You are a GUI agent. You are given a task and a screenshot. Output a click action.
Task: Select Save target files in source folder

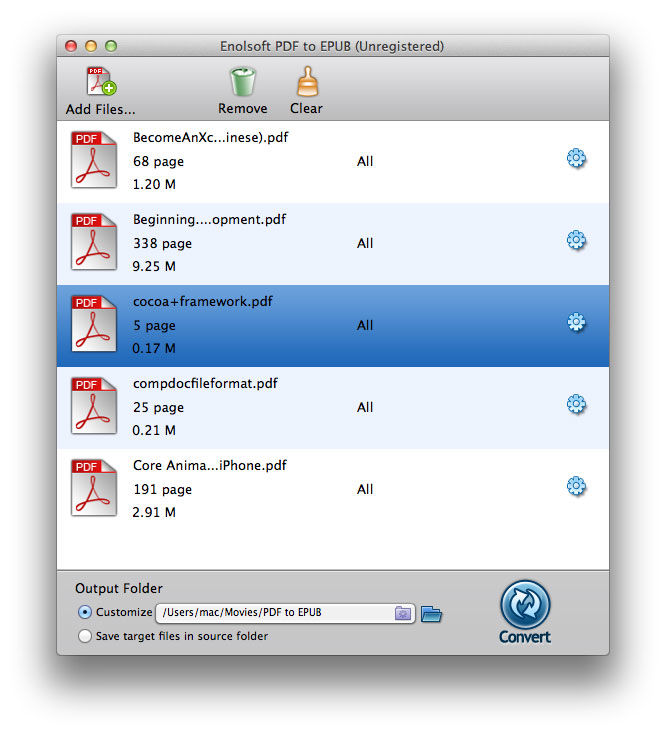(85, 636)
